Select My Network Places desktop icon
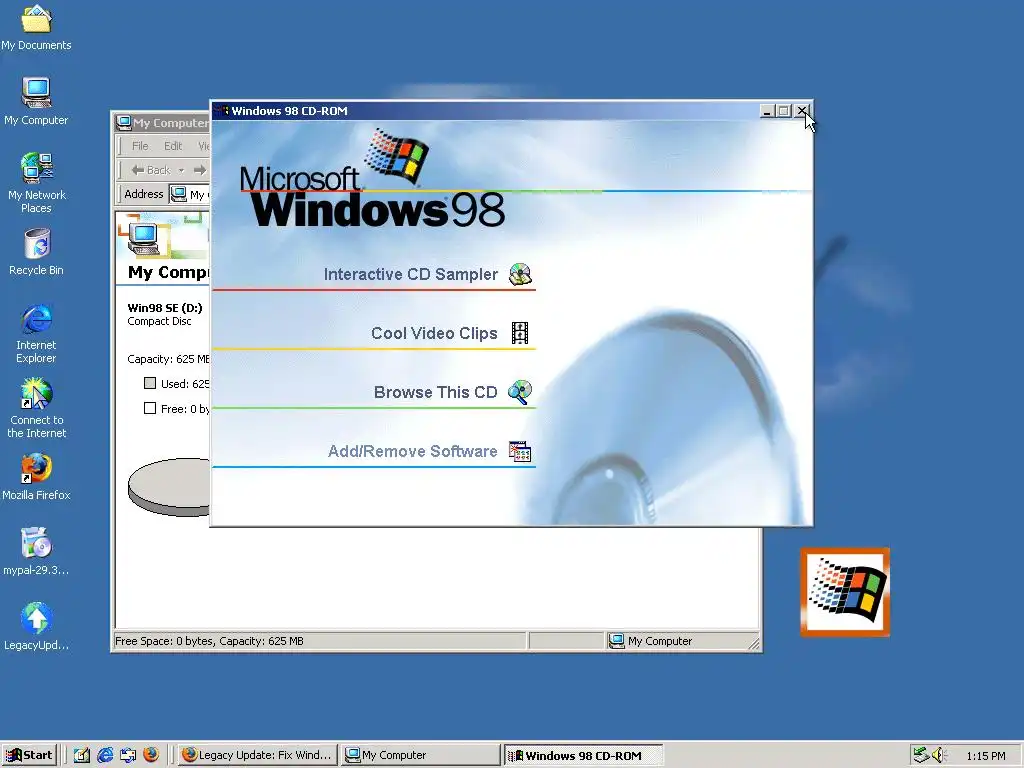The width and height of the screenshot is (1024, 768). pyautogui.click(x=36, y=183)
